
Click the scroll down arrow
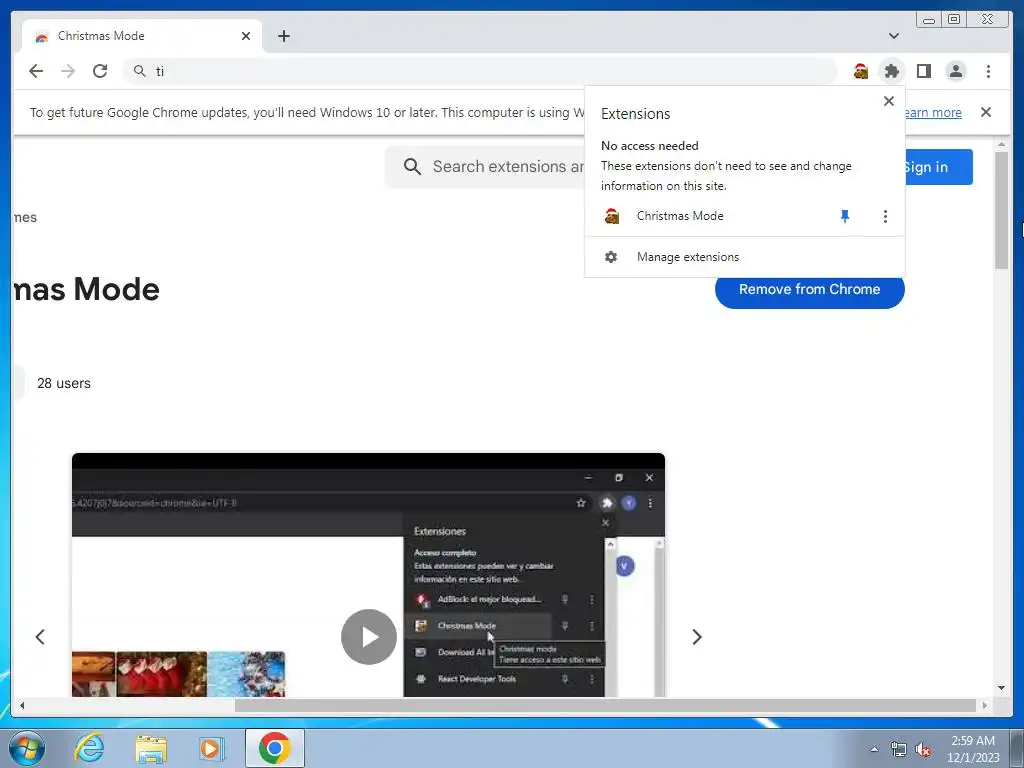[1001, 688]
